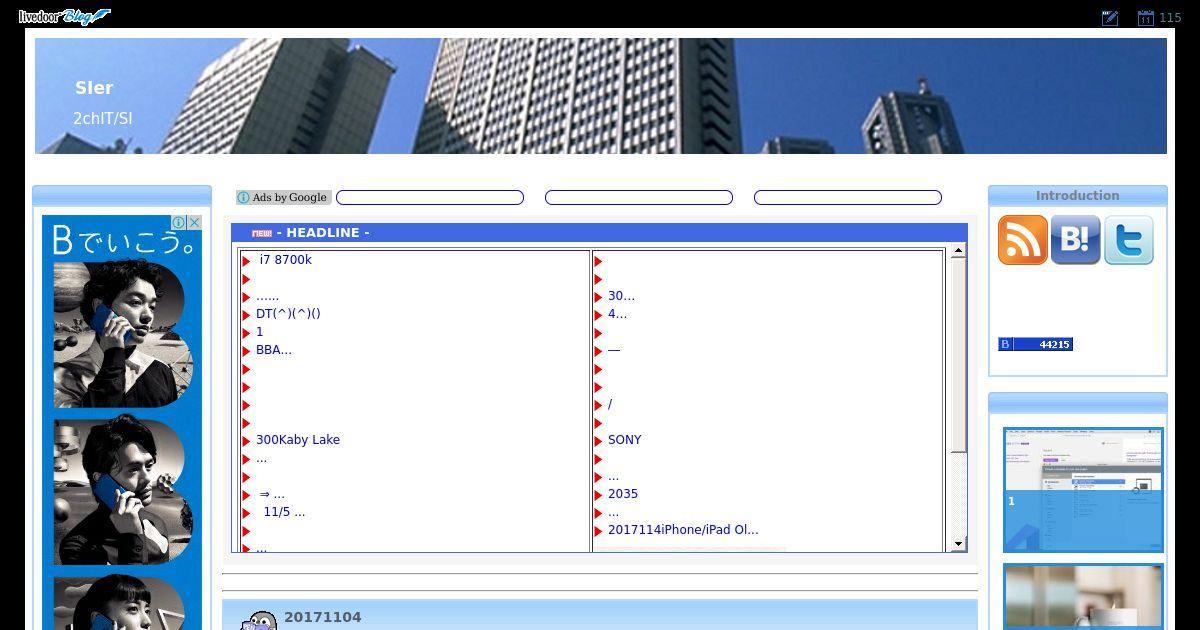Open headline link '2035'
1200x630 pixels.
pos(623,494)
